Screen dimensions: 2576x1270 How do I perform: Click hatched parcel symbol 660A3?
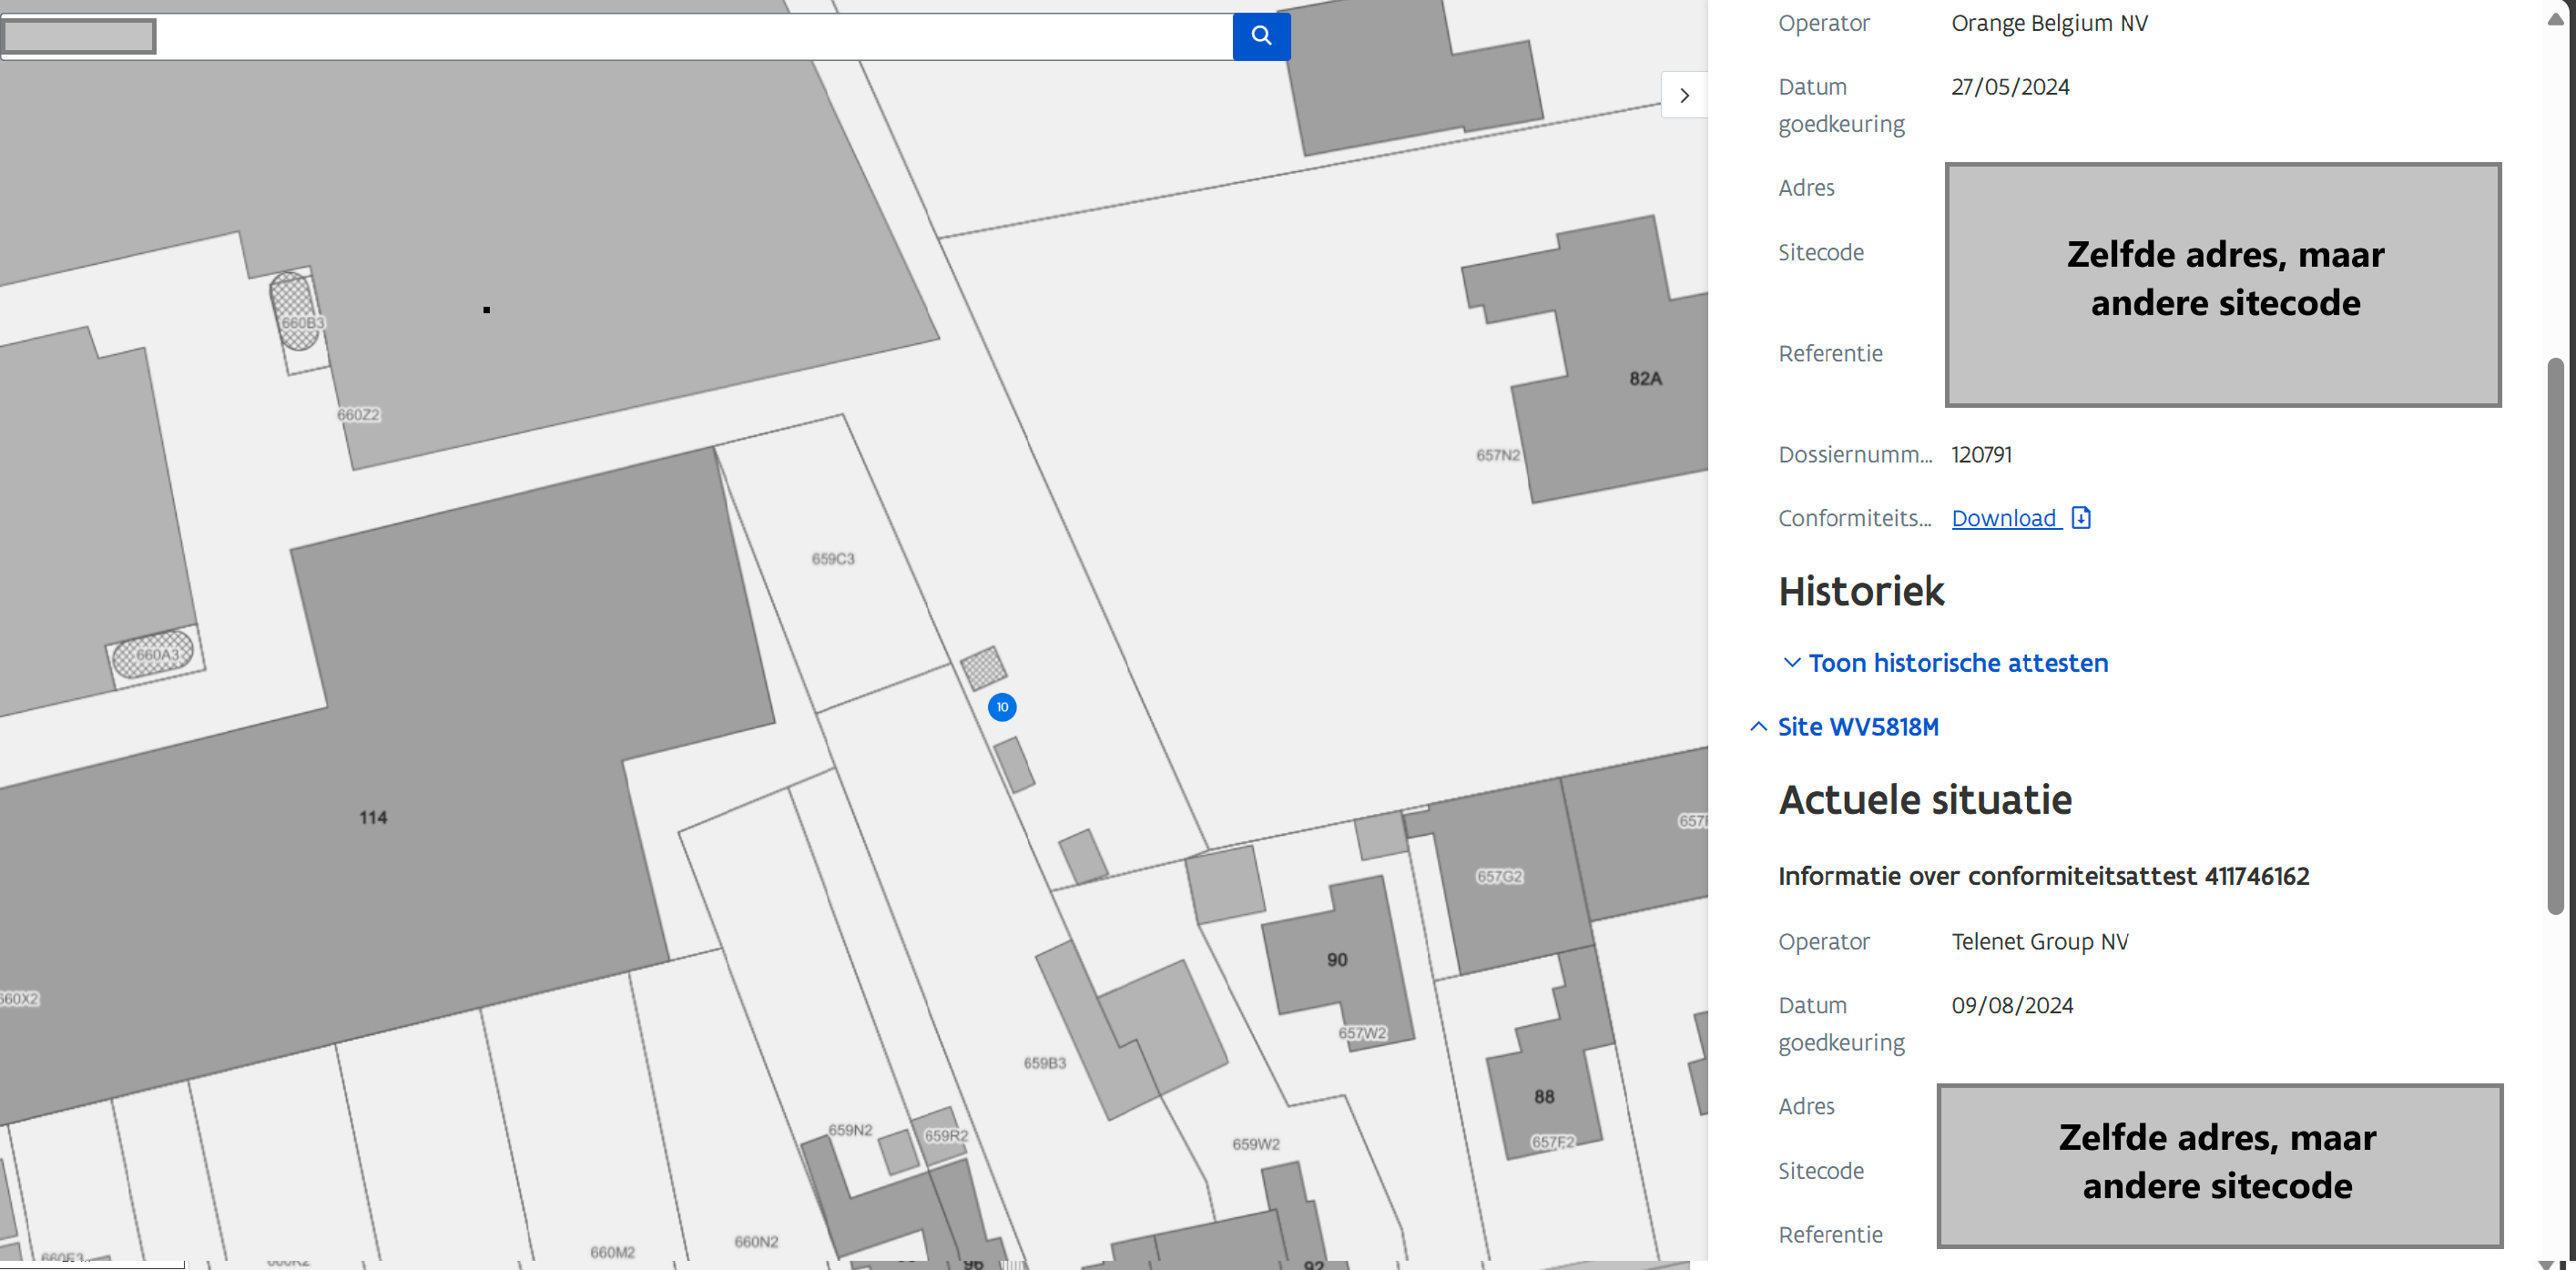tap(152, 655)
